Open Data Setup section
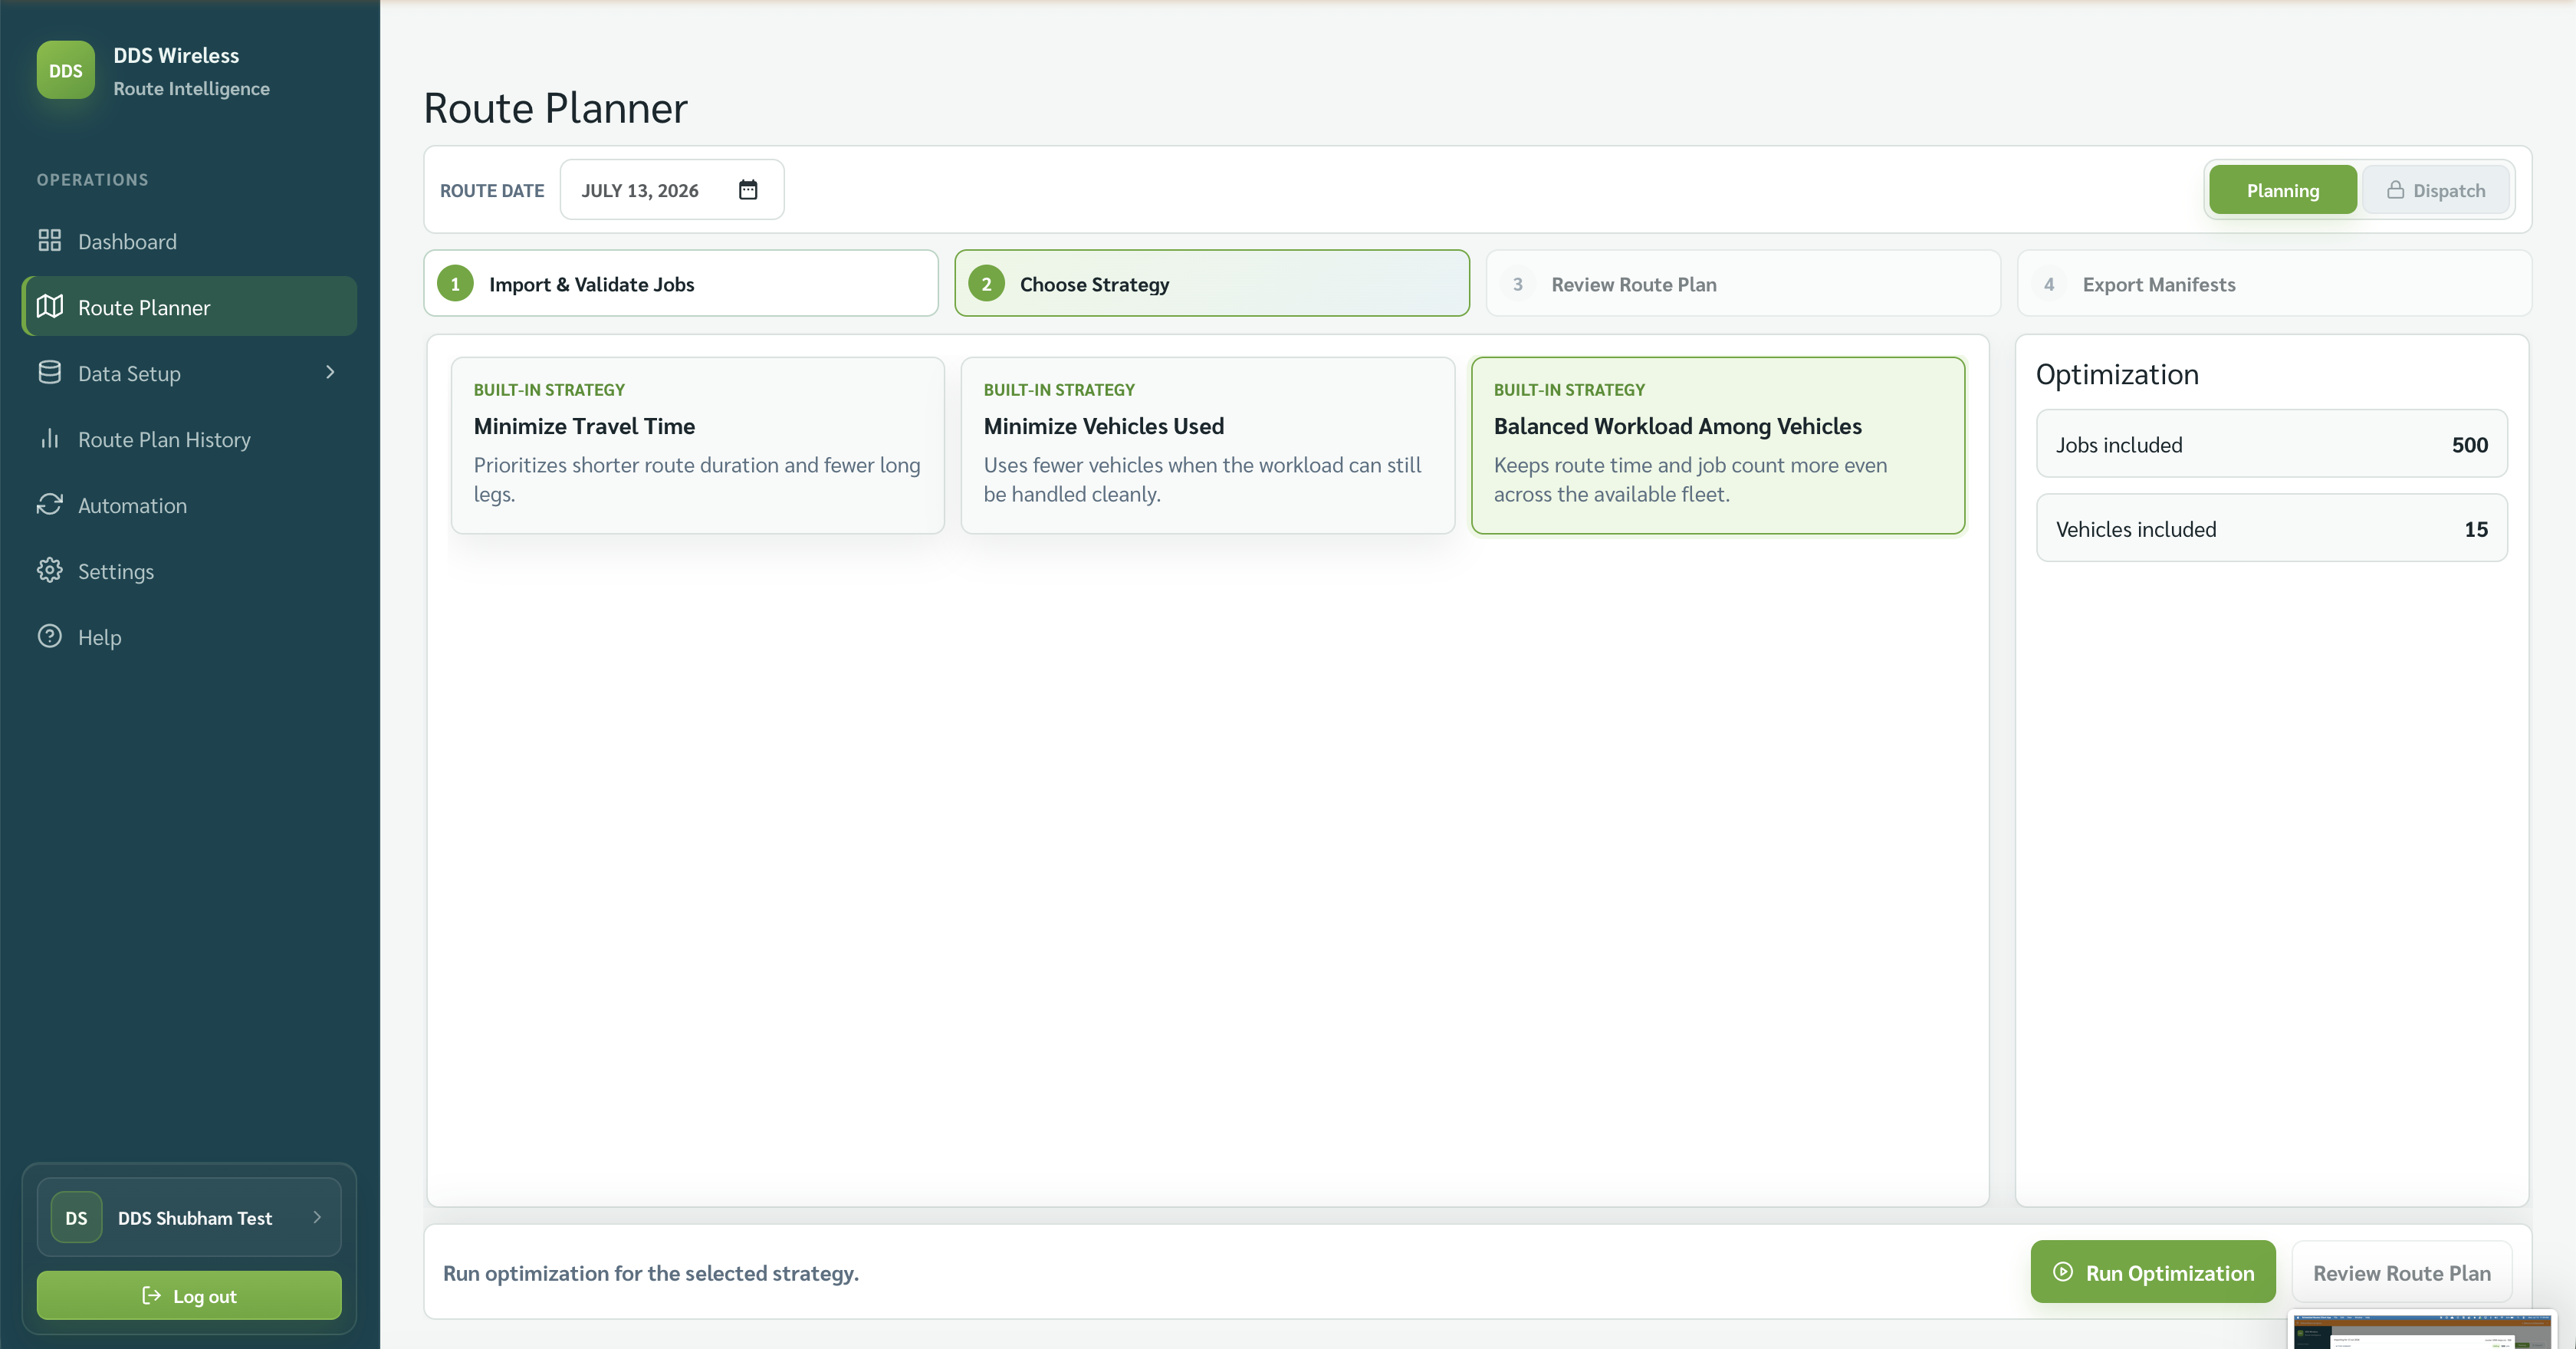This screenshot has height=1349, width=2576. click(189, 373)
